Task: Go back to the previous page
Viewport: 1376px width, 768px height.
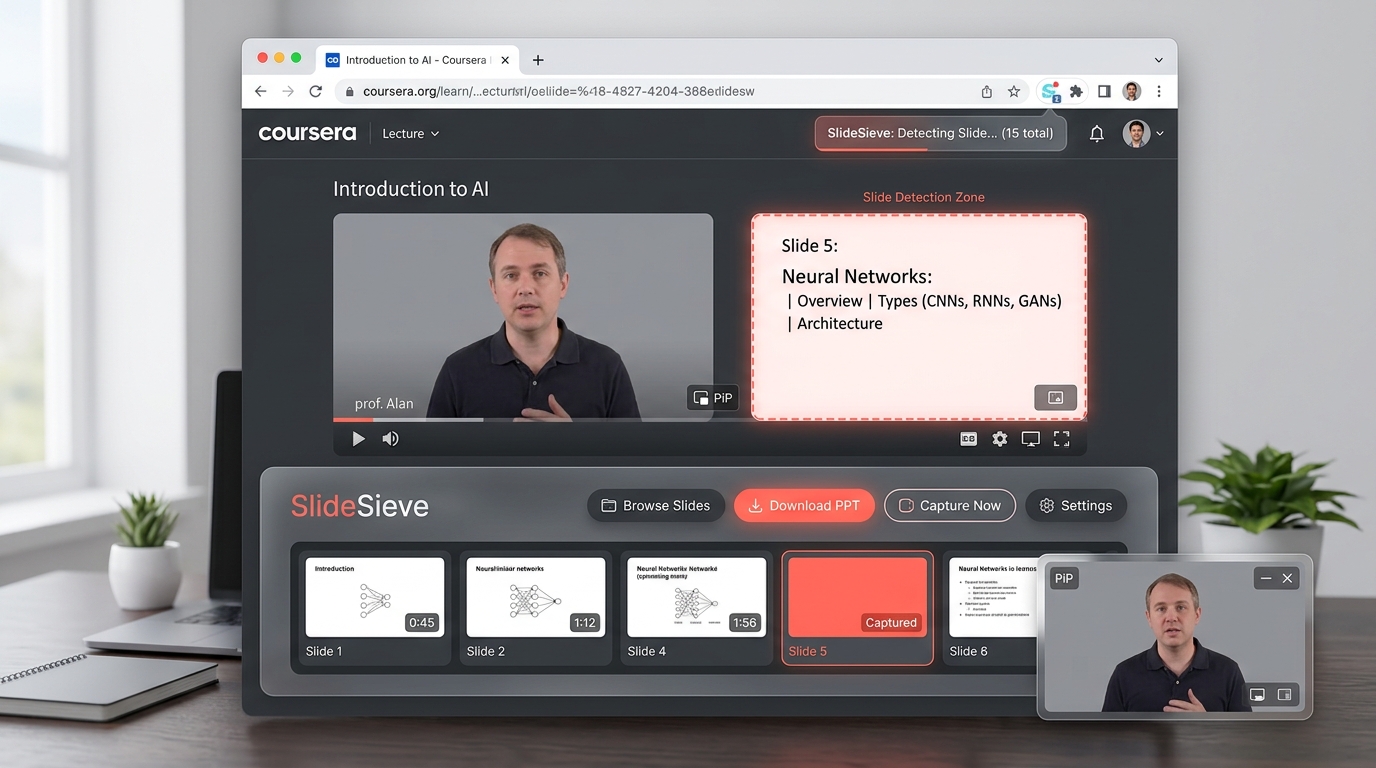Action: tap(261, 91)
